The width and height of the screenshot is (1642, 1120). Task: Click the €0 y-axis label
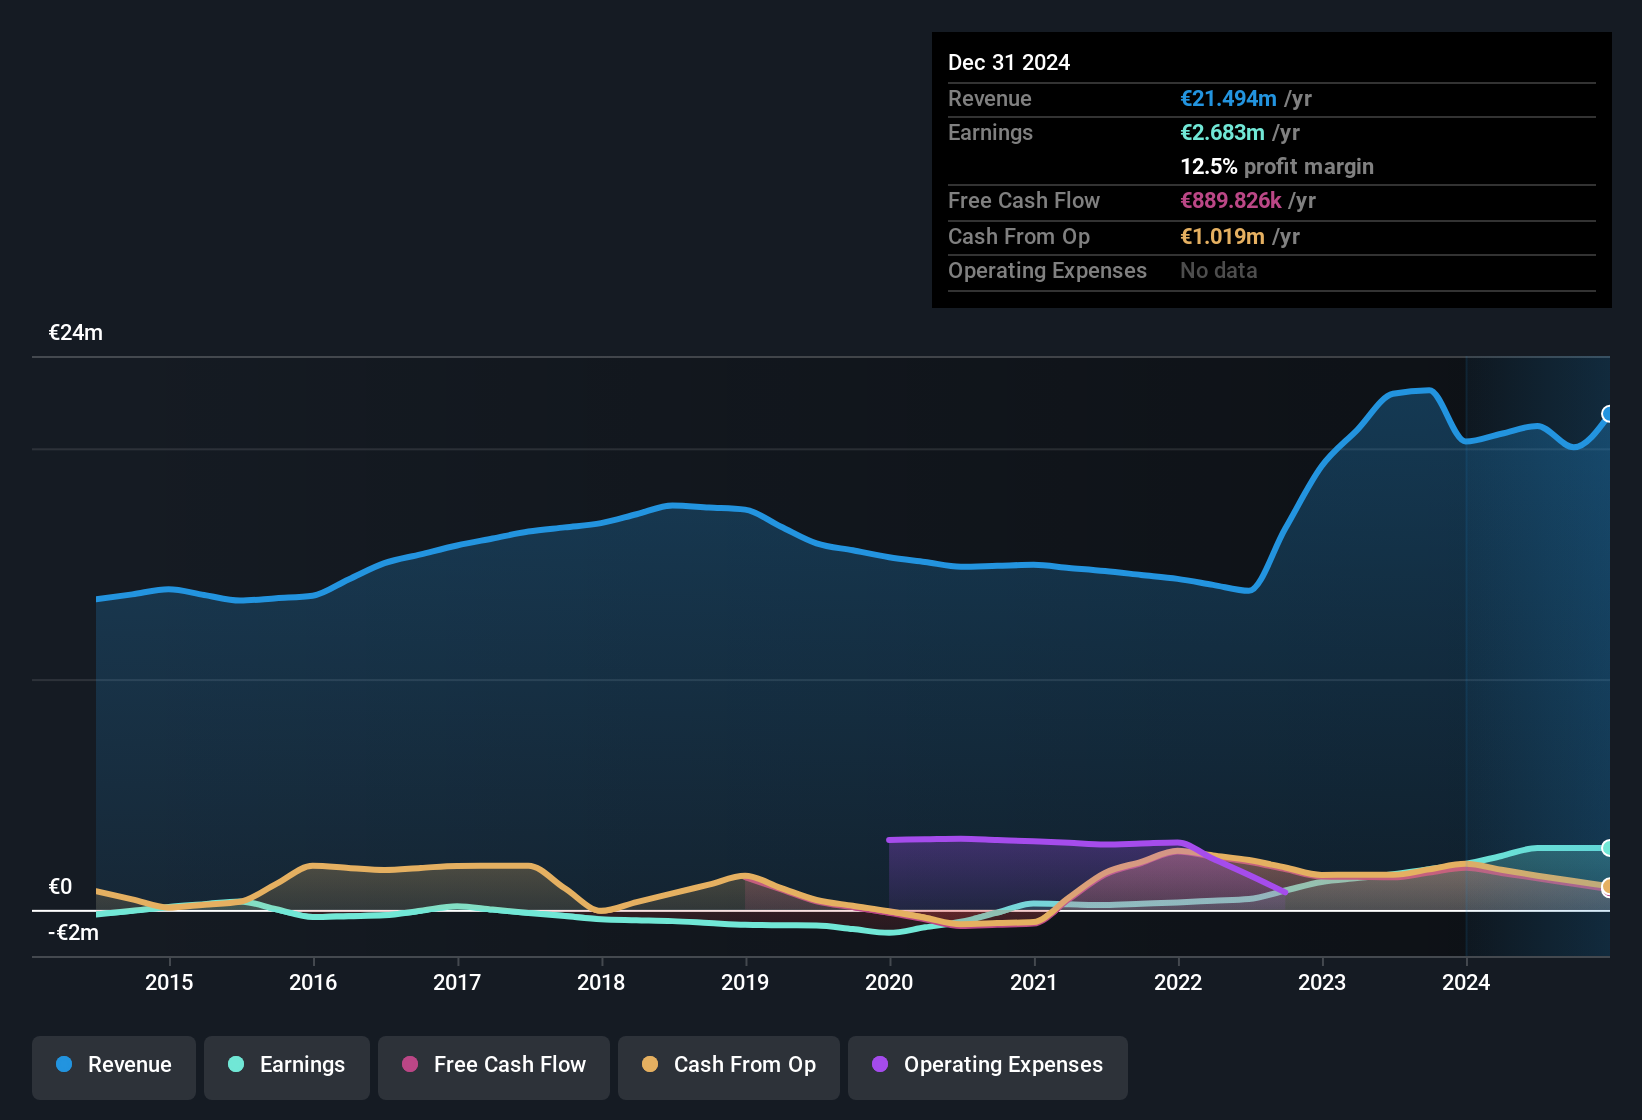[x=60, y=887]
